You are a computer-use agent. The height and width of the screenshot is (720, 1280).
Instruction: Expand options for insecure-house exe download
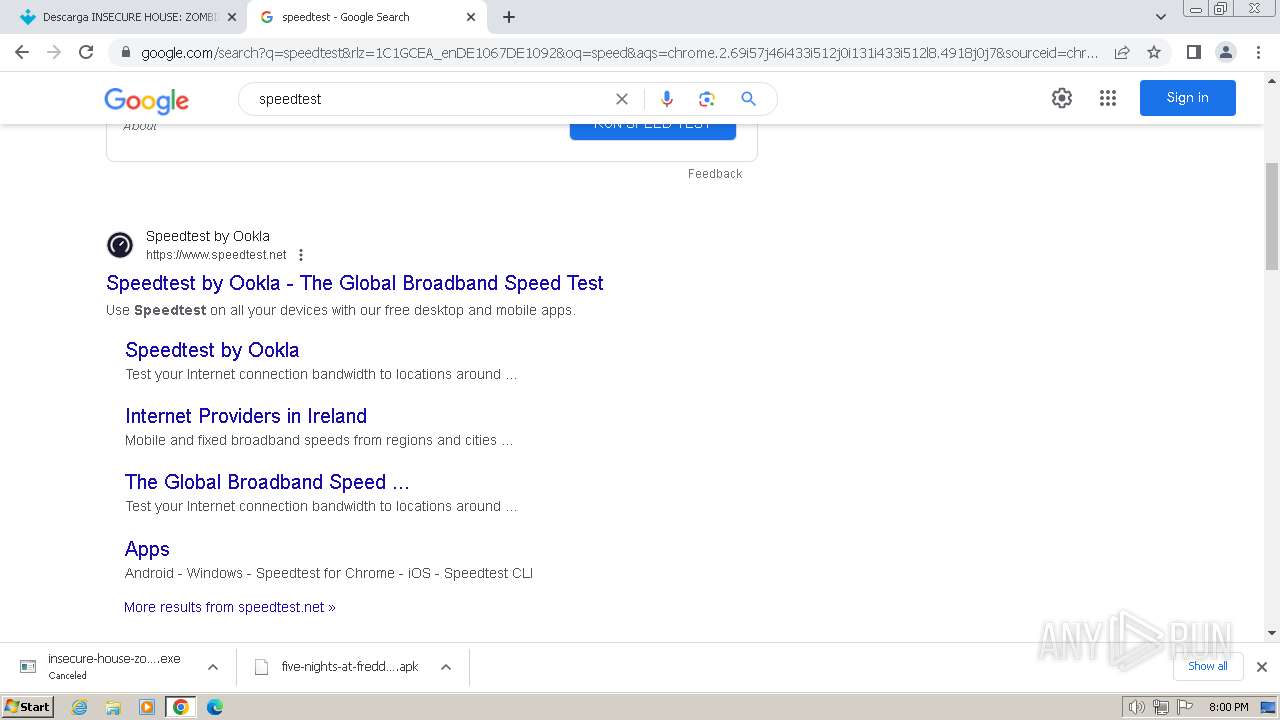[213, 667]
